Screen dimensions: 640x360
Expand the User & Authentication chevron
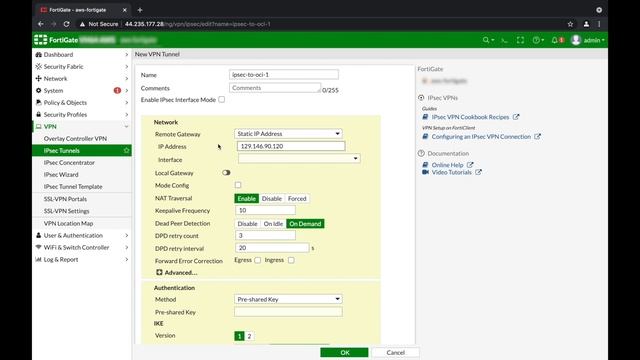[127, 236]
